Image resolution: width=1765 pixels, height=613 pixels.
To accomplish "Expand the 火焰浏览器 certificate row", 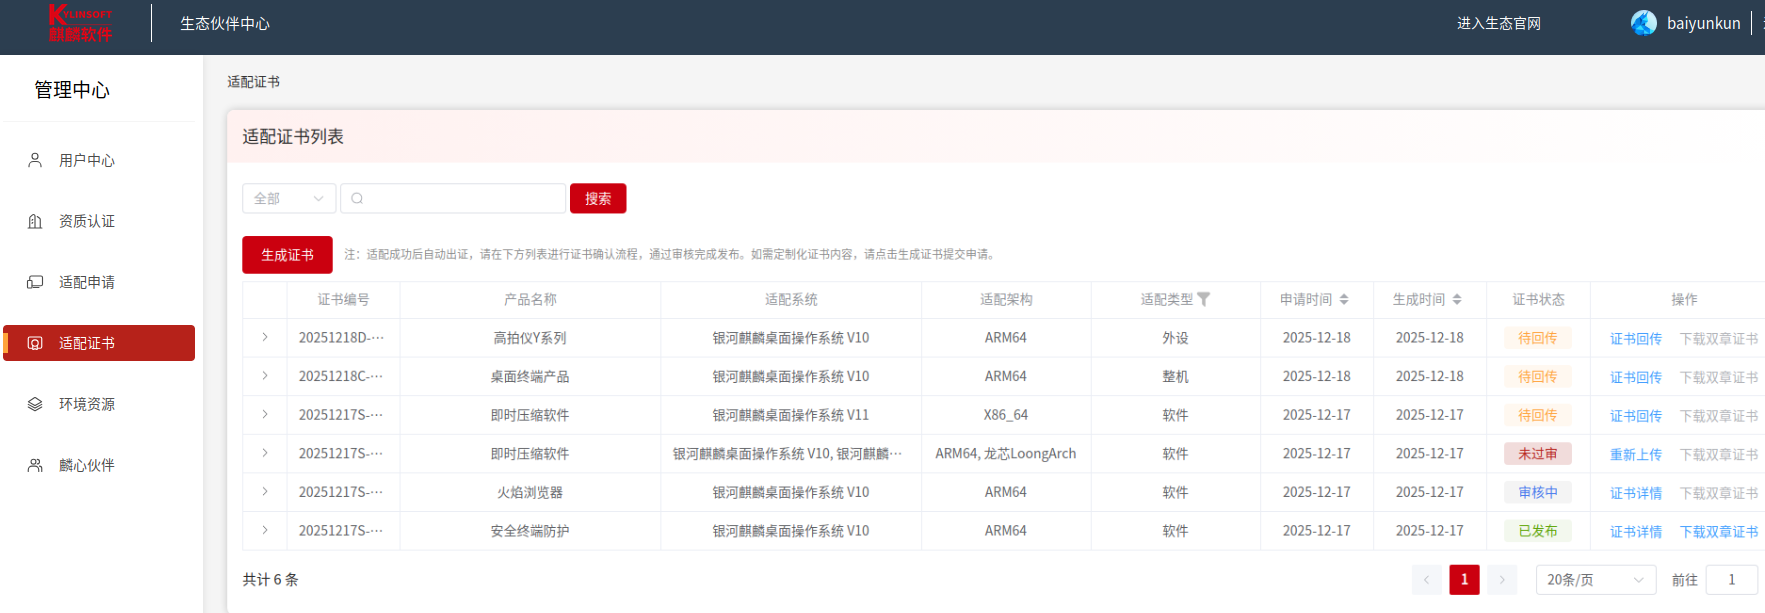I will (x=265, y=492).
